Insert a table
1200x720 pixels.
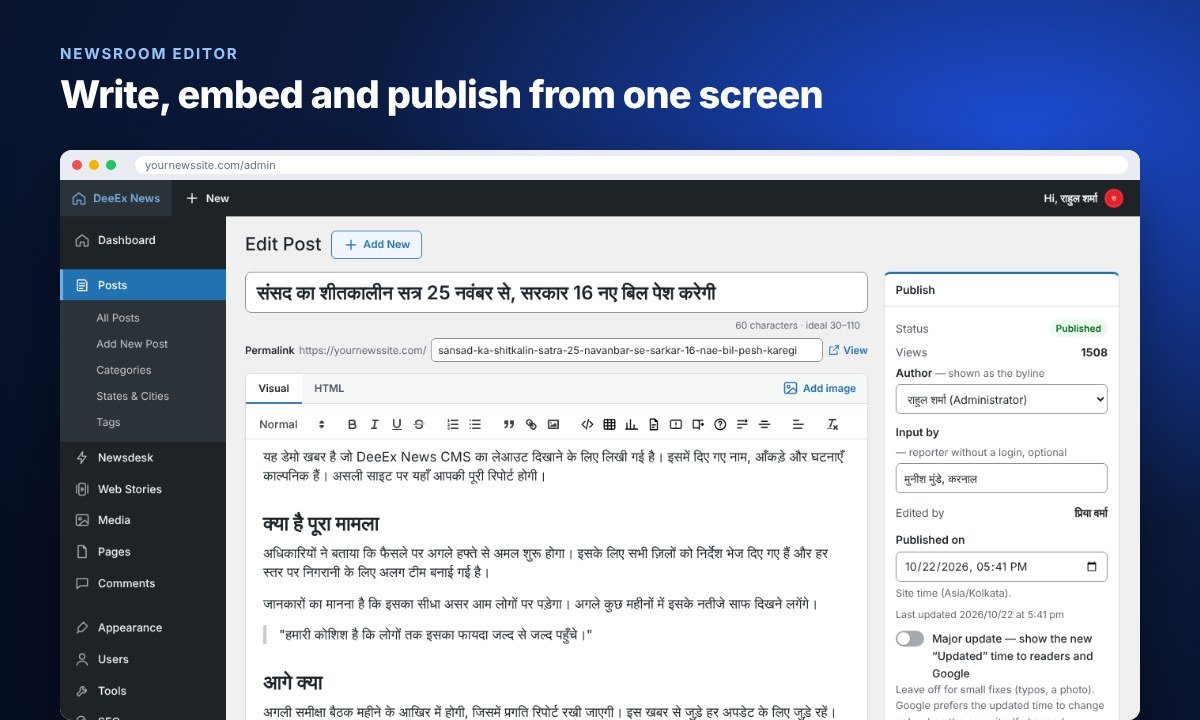(x=609, y=425)
